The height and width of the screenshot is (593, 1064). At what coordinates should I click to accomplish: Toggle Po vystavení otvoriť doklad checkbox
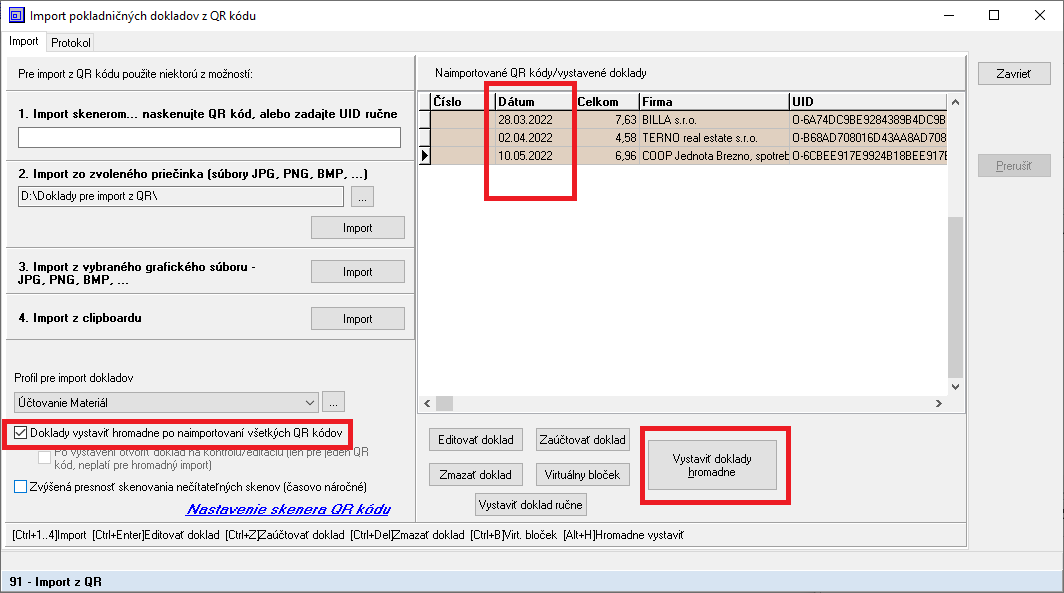point(45,457)
